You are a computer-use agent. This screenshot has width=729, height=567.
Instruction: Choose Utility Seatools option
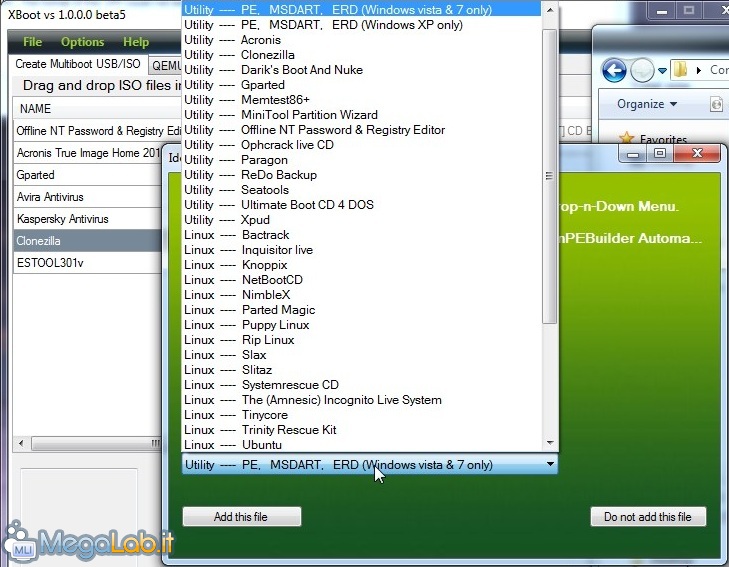[362, 190]
